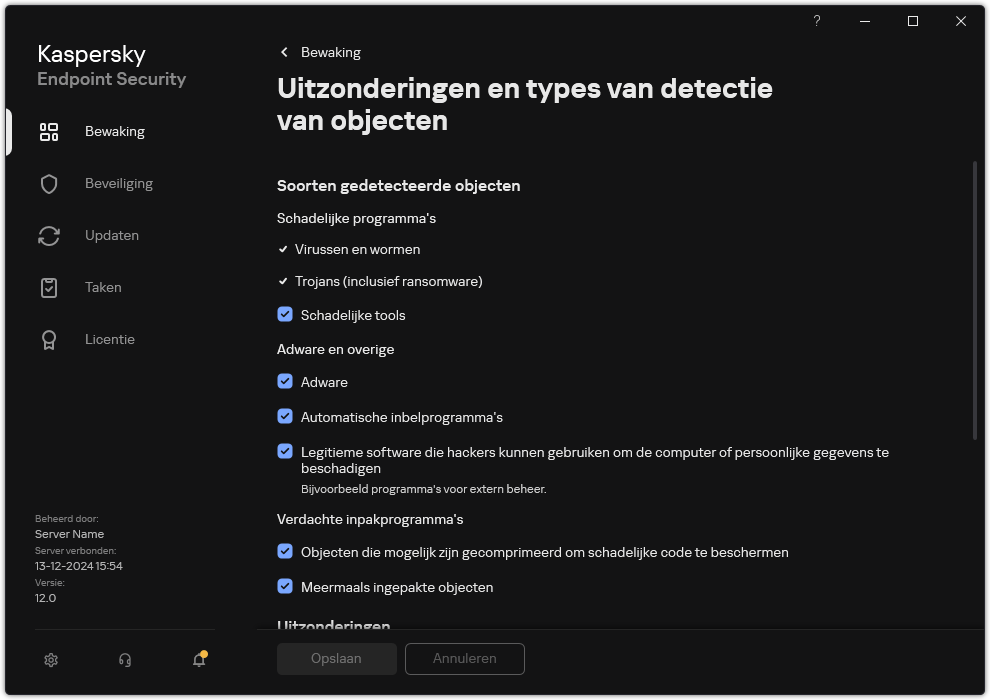Screen dimensions: 990x700
Task: Open Beveiliging via the shield icon
Action: coord(49,183)
